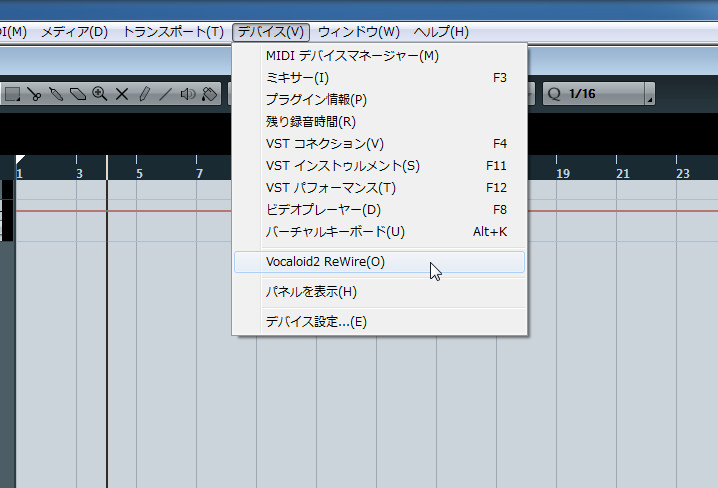Open プラグイン情報(P) menu entry
This screenshot has height=488, width=718.
click(x=380, y=100)
